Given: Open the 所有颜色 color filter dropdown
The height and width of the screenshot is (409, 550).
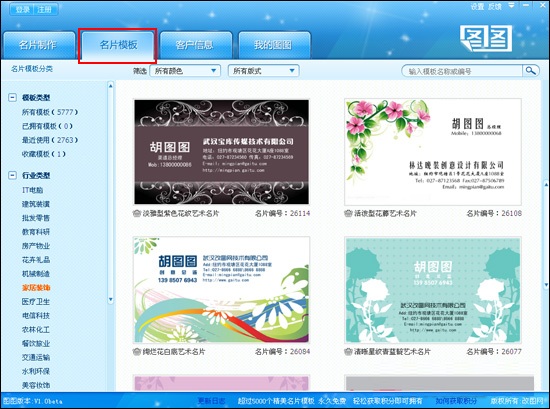Looking at the screenshot, I should [x=185, y=71].
